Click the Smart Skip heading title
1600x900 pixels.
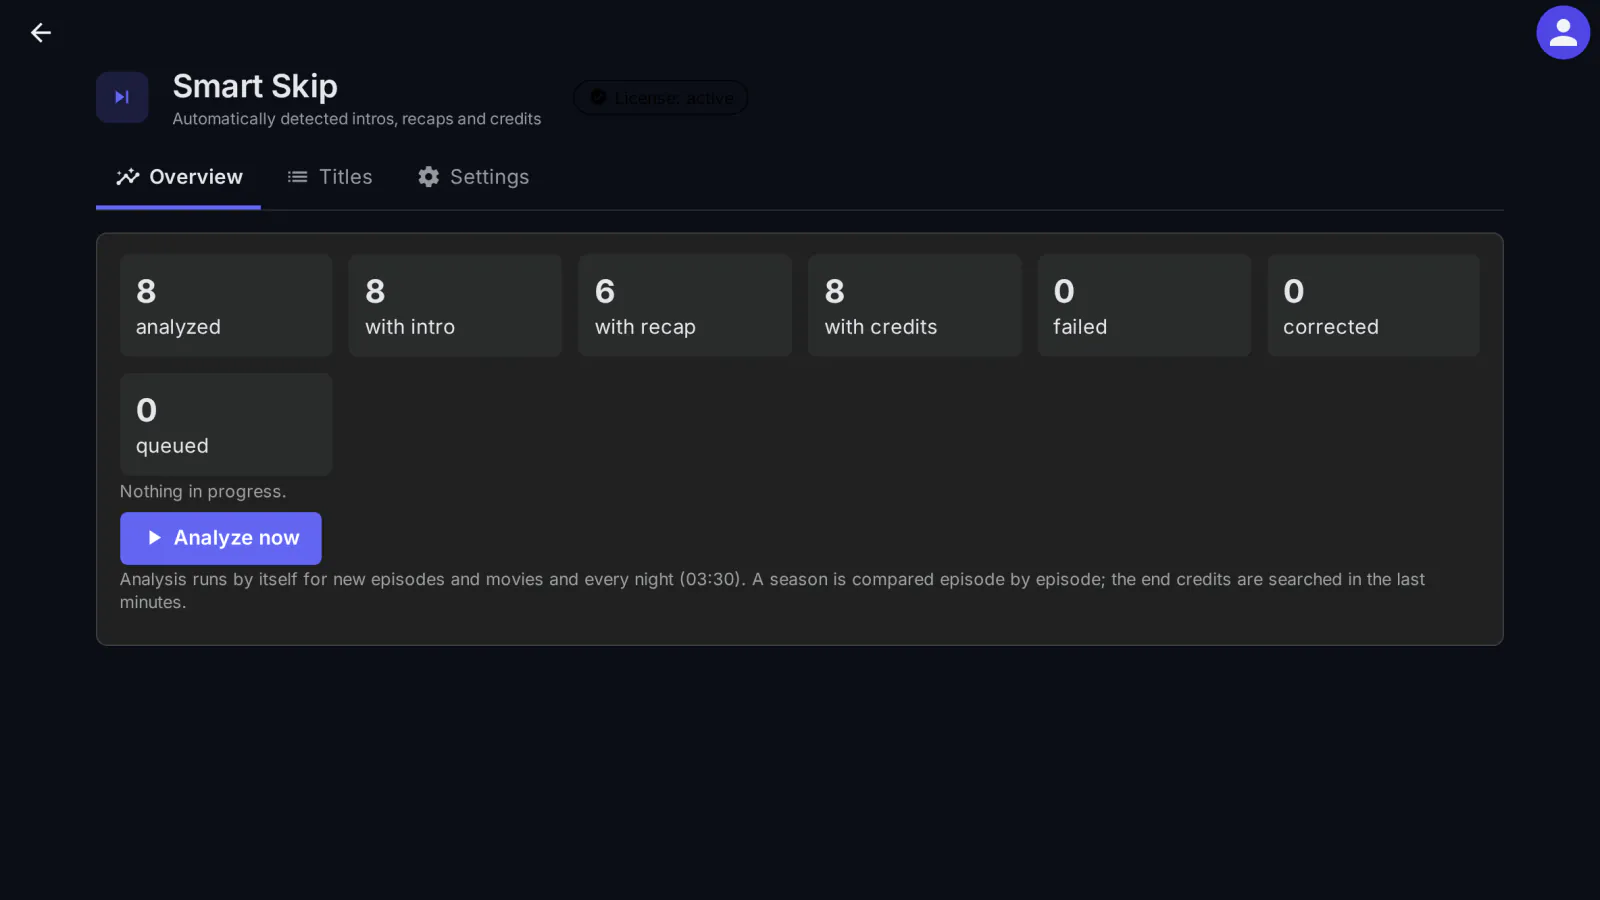point(255,87)
